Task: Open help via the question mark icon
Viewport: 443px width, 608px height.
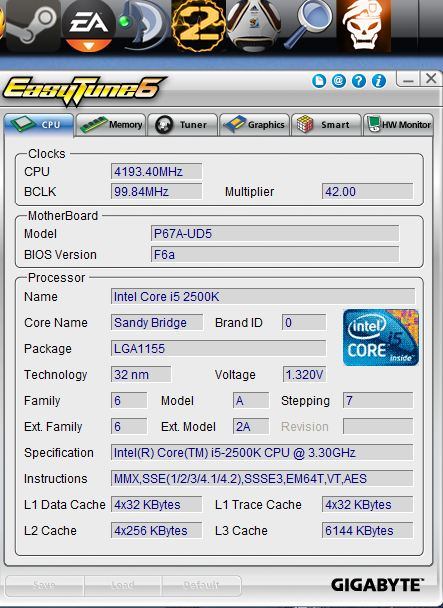Action: point(359,81)
